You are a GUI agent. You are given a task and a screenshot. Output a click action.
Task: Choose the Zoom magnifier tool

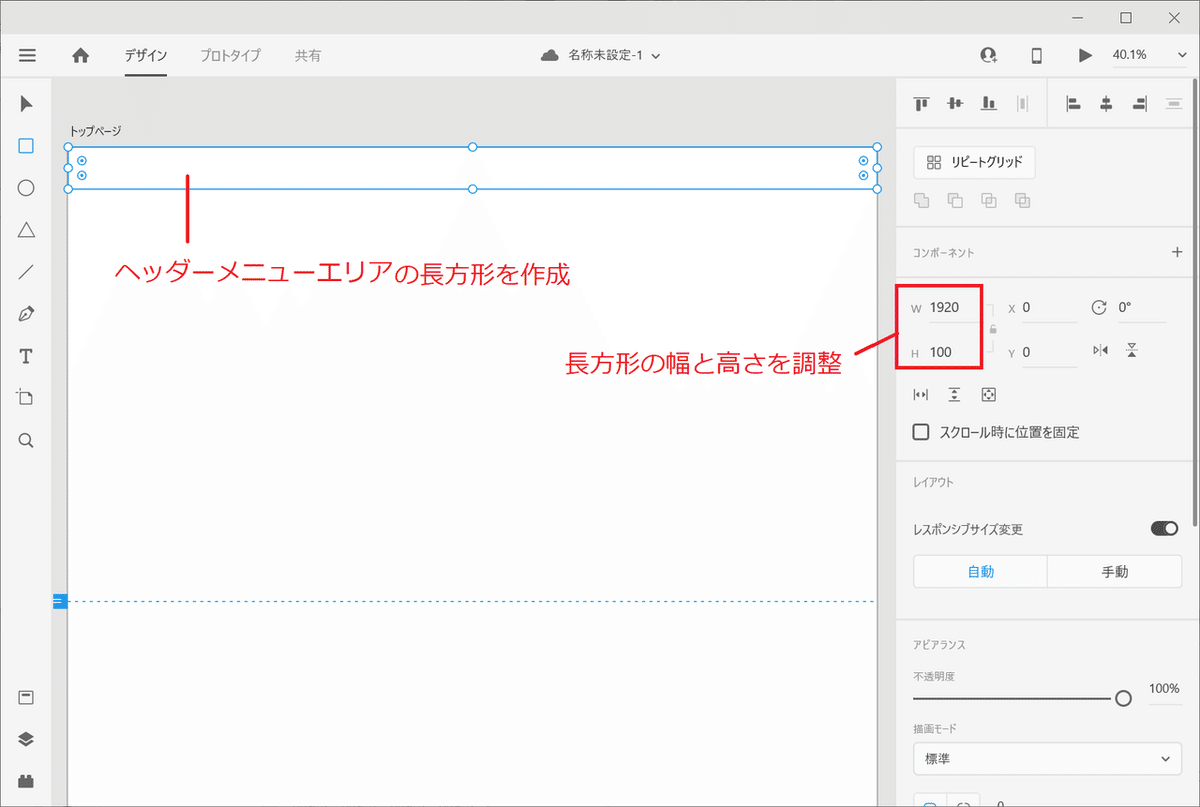[27, 440]
